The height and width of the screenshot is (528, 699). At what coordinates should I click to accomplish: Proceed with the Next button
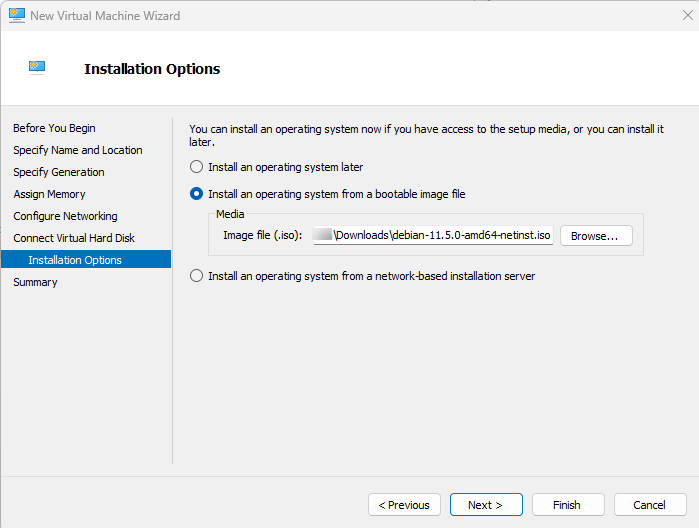[486, 505]
